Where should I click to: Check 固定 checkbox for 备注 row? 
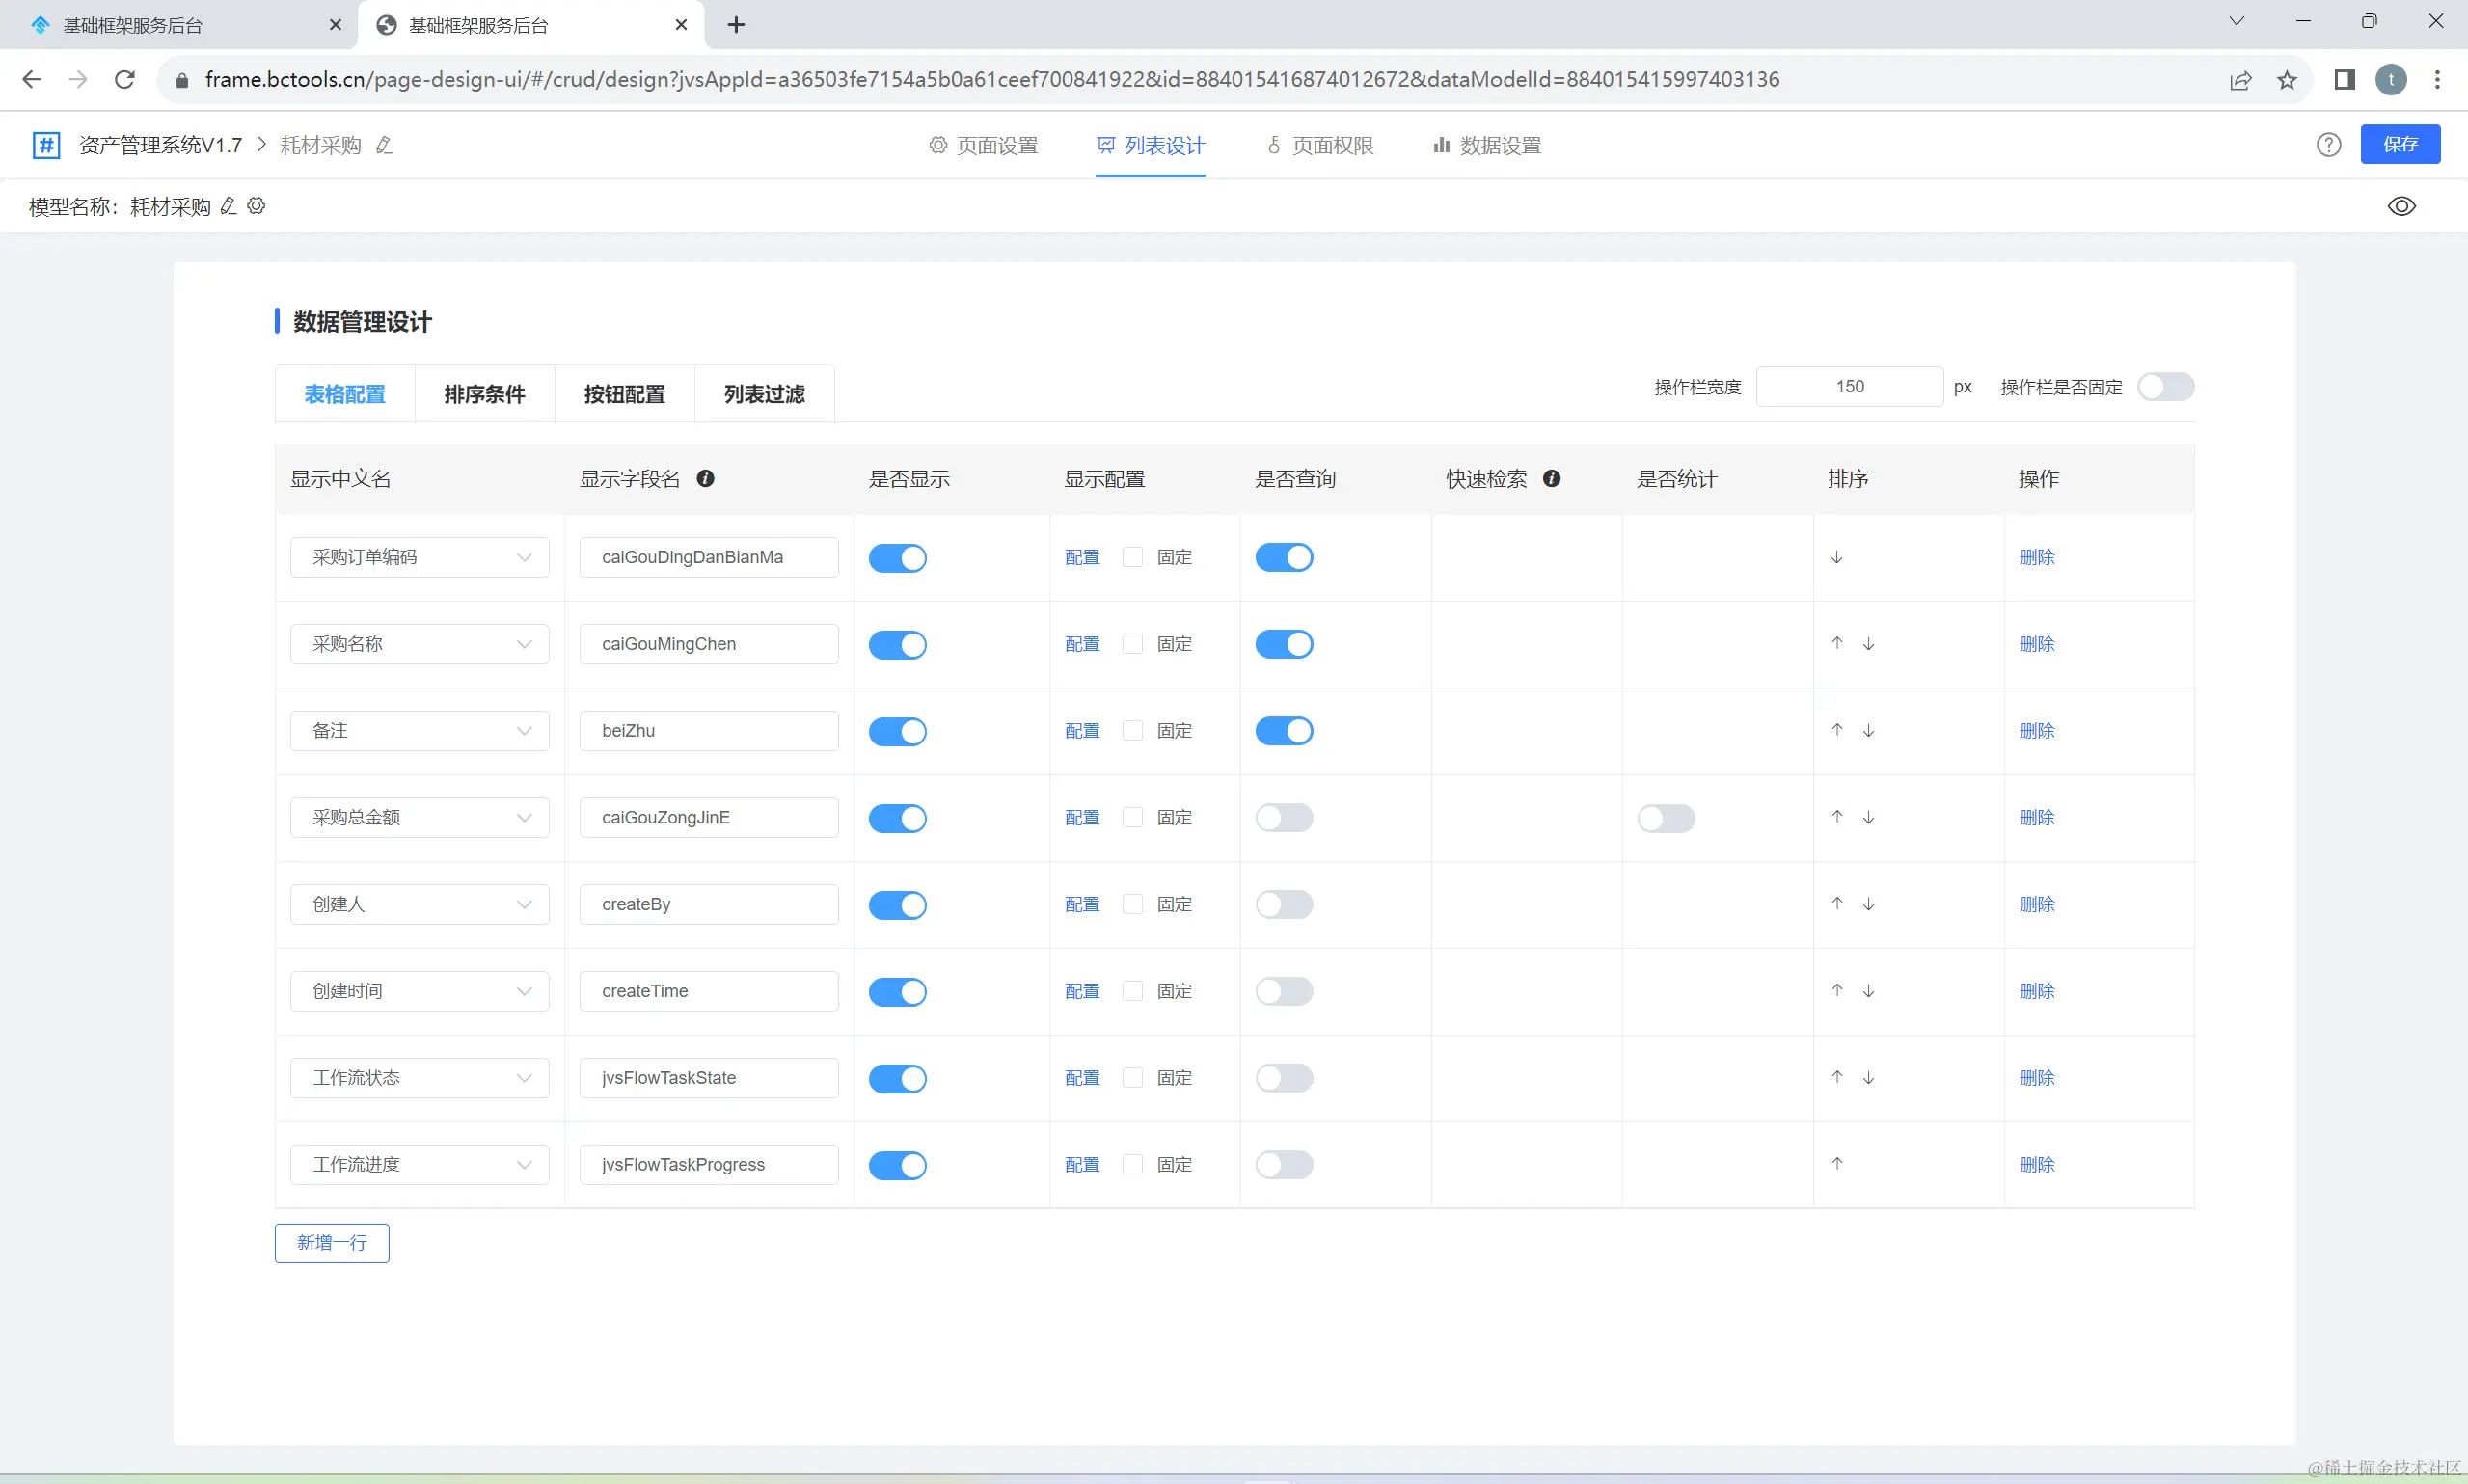[1132, 731]
